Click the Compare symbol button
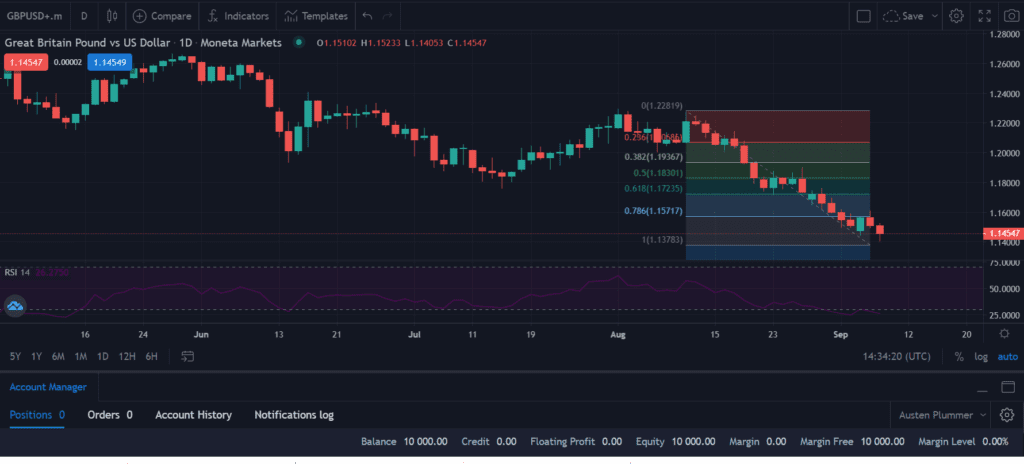The width and height of the screenshot is (1024, 464). click(162, 16)
